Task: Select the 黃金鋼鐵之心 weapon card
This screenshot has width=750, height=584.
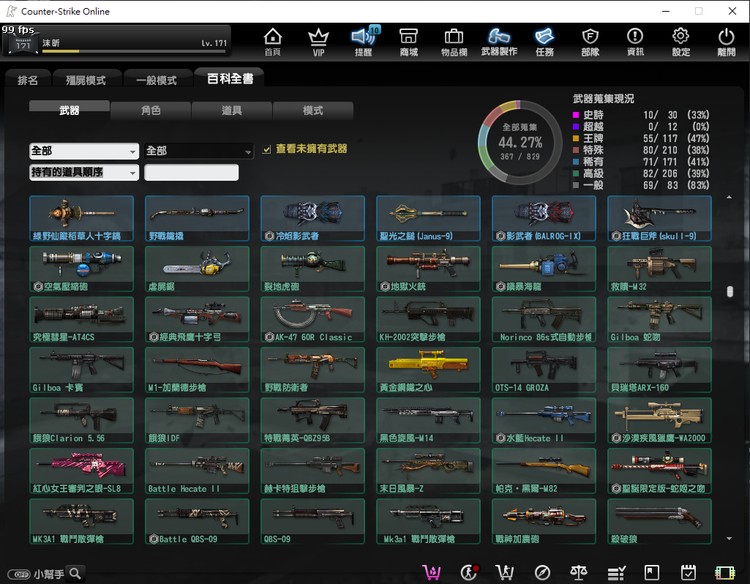Action: (428, 370)
